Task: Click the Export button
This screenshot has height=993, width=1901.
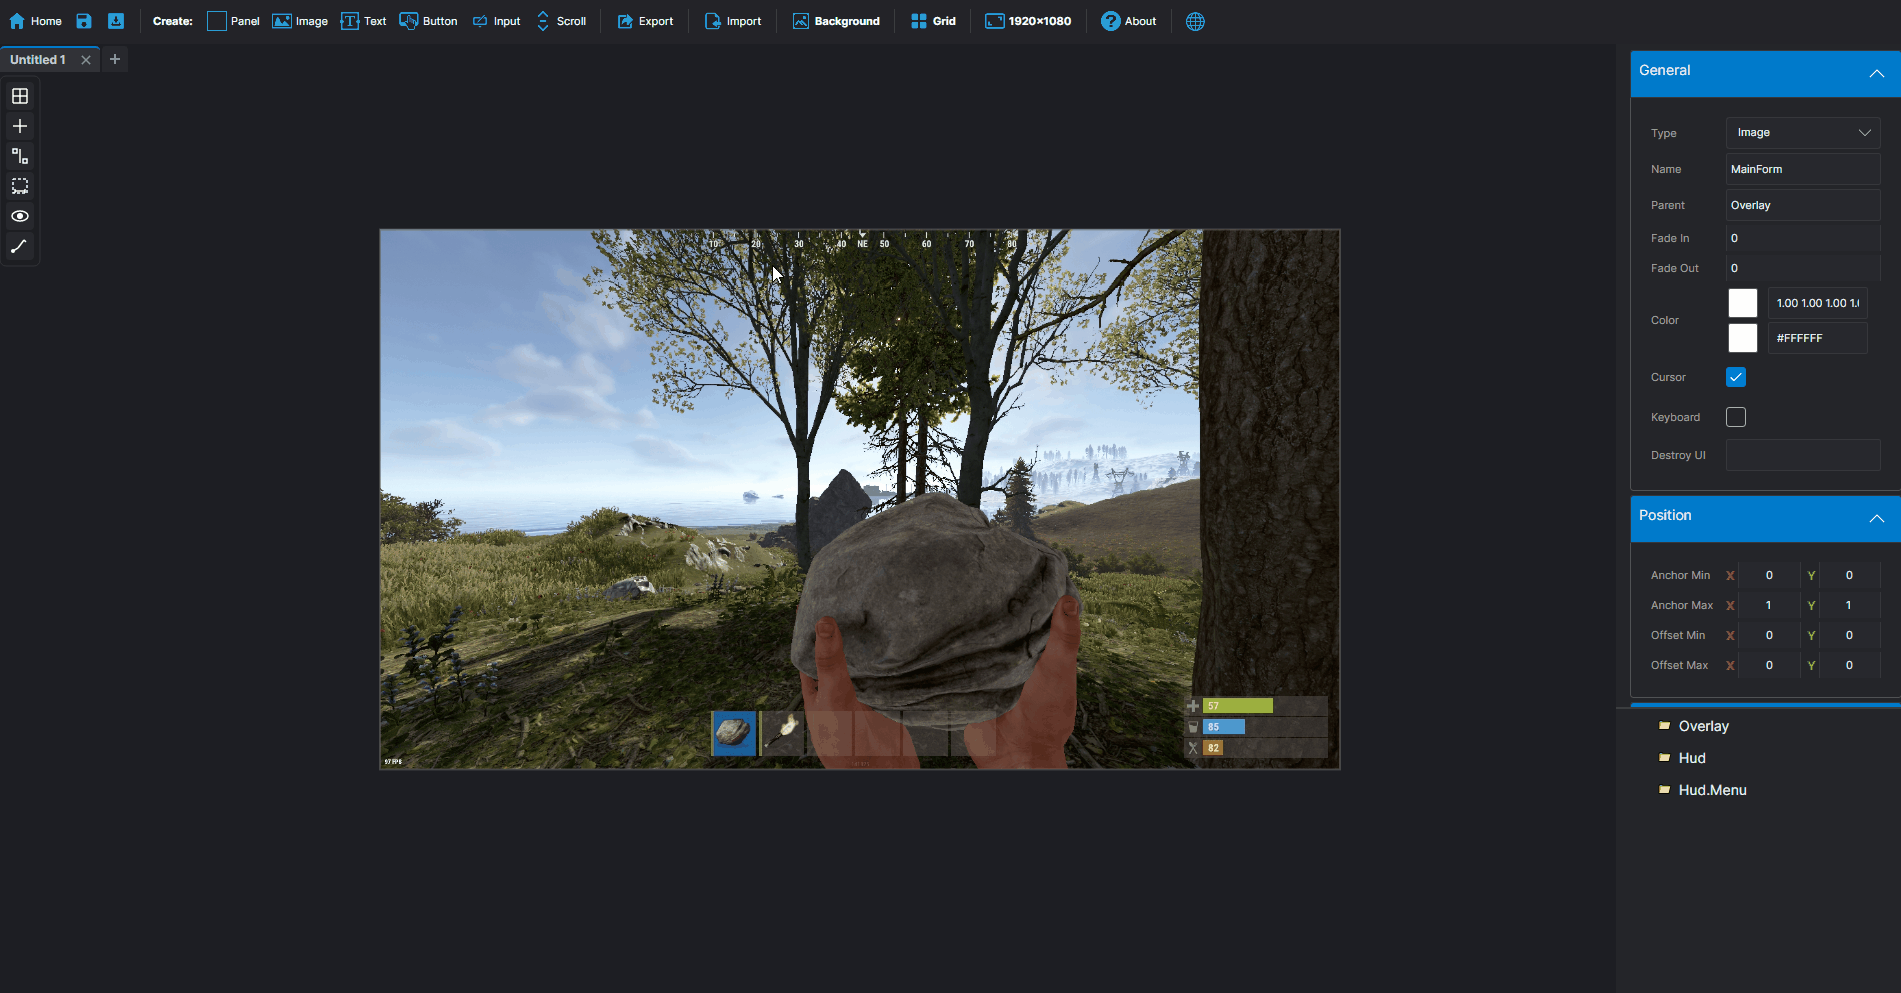Action: (x=645, y=21)
